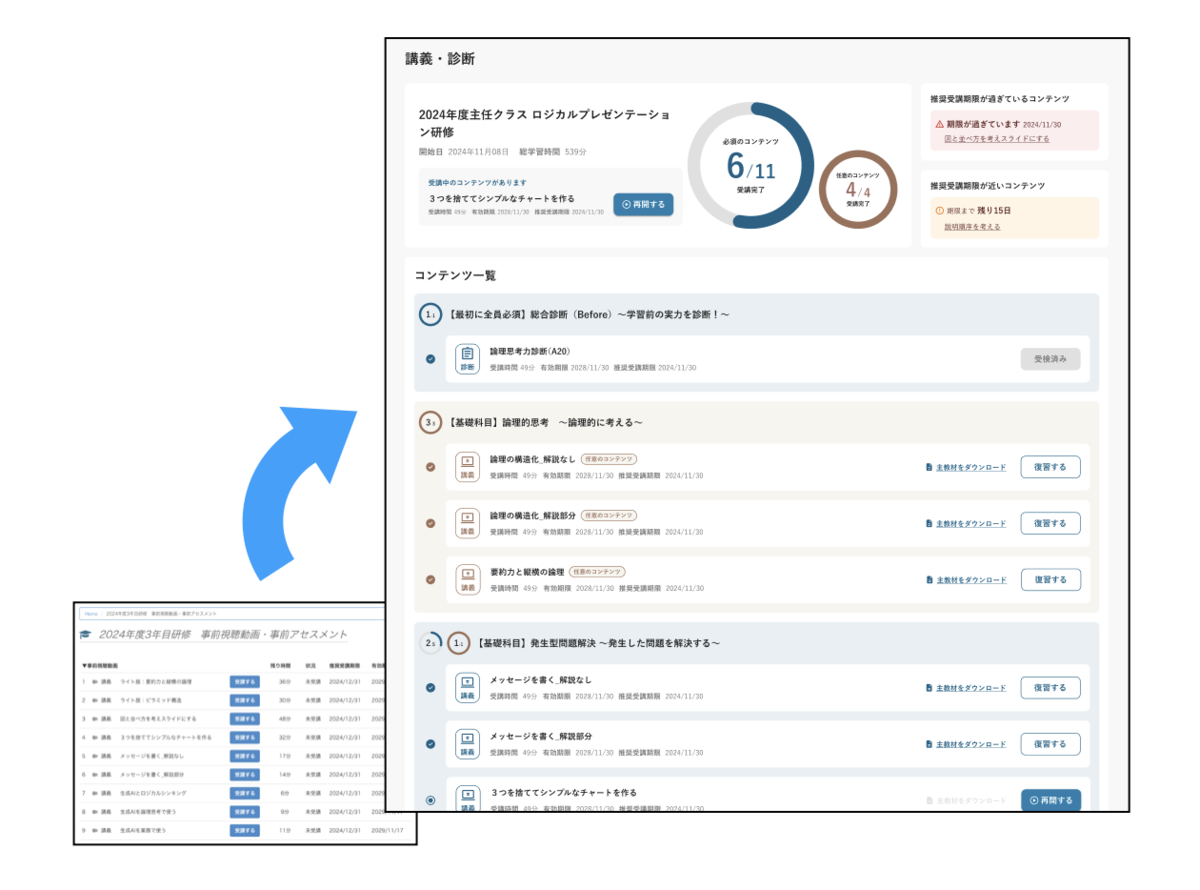
Task: Click video icon in row 9 of small window
Action: 94,829
